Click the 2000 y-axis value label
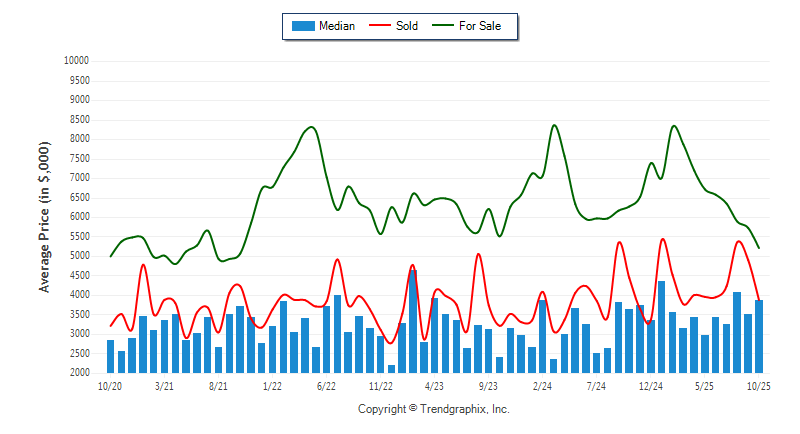The height and width of the screenshot is (434, 800). (79, 373)
